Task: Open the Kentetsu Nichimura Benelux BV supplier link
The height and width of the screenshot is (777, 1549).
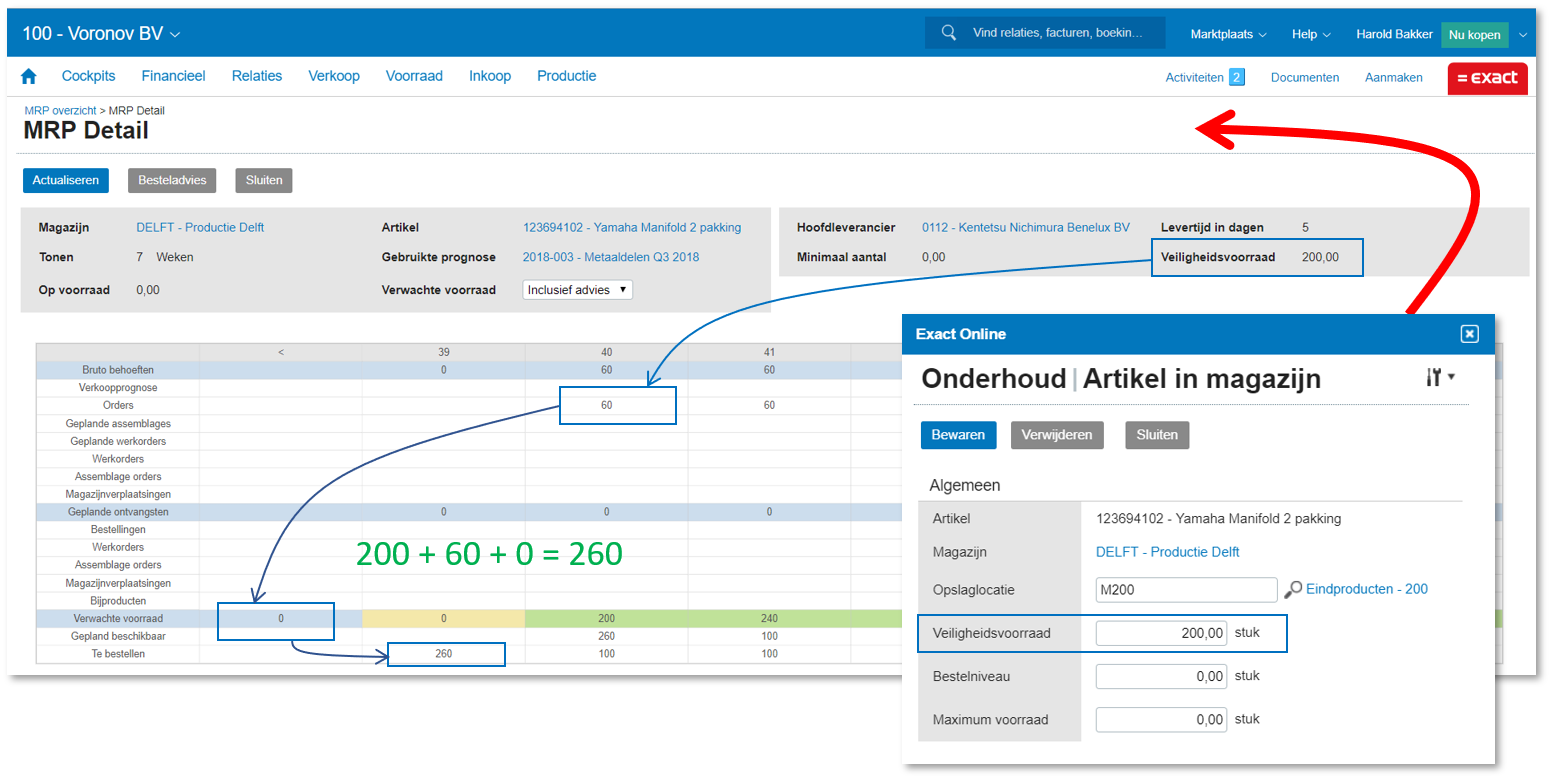Action: tap(1025, 228)
